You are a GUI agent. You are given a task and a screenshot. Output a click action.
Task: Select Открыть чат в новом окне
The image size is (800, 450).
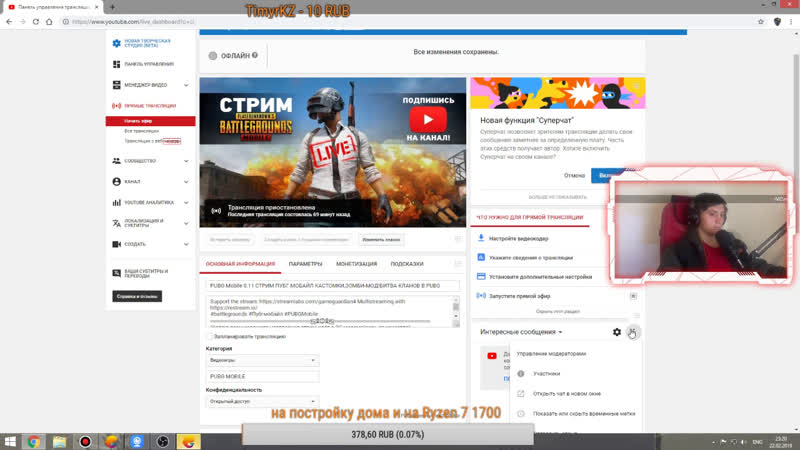pos(567,394)
